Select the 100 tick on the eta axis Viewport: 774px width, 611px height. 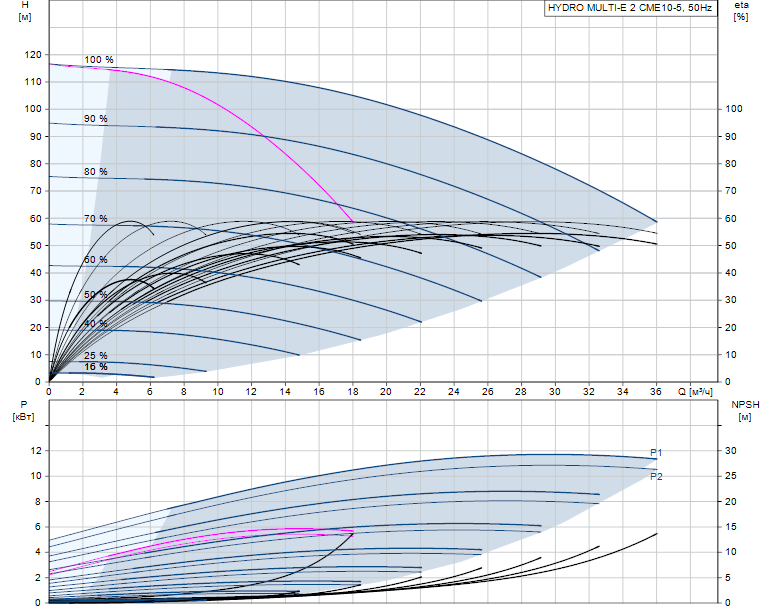[734, 109]
